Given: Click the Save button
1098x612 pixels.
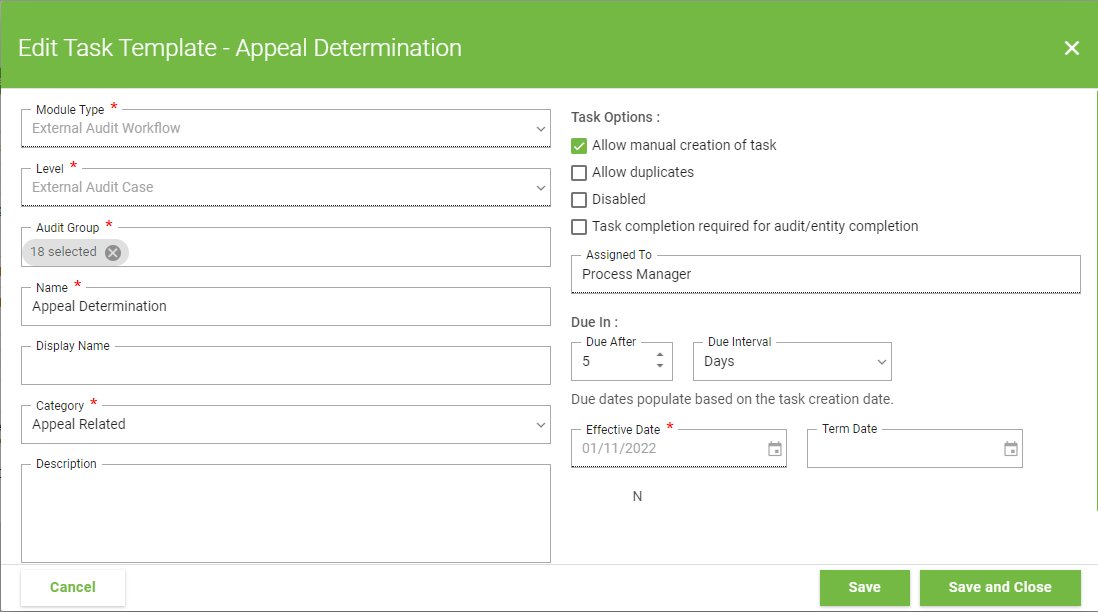Looking at the screenshot, I should coord(864,587).
